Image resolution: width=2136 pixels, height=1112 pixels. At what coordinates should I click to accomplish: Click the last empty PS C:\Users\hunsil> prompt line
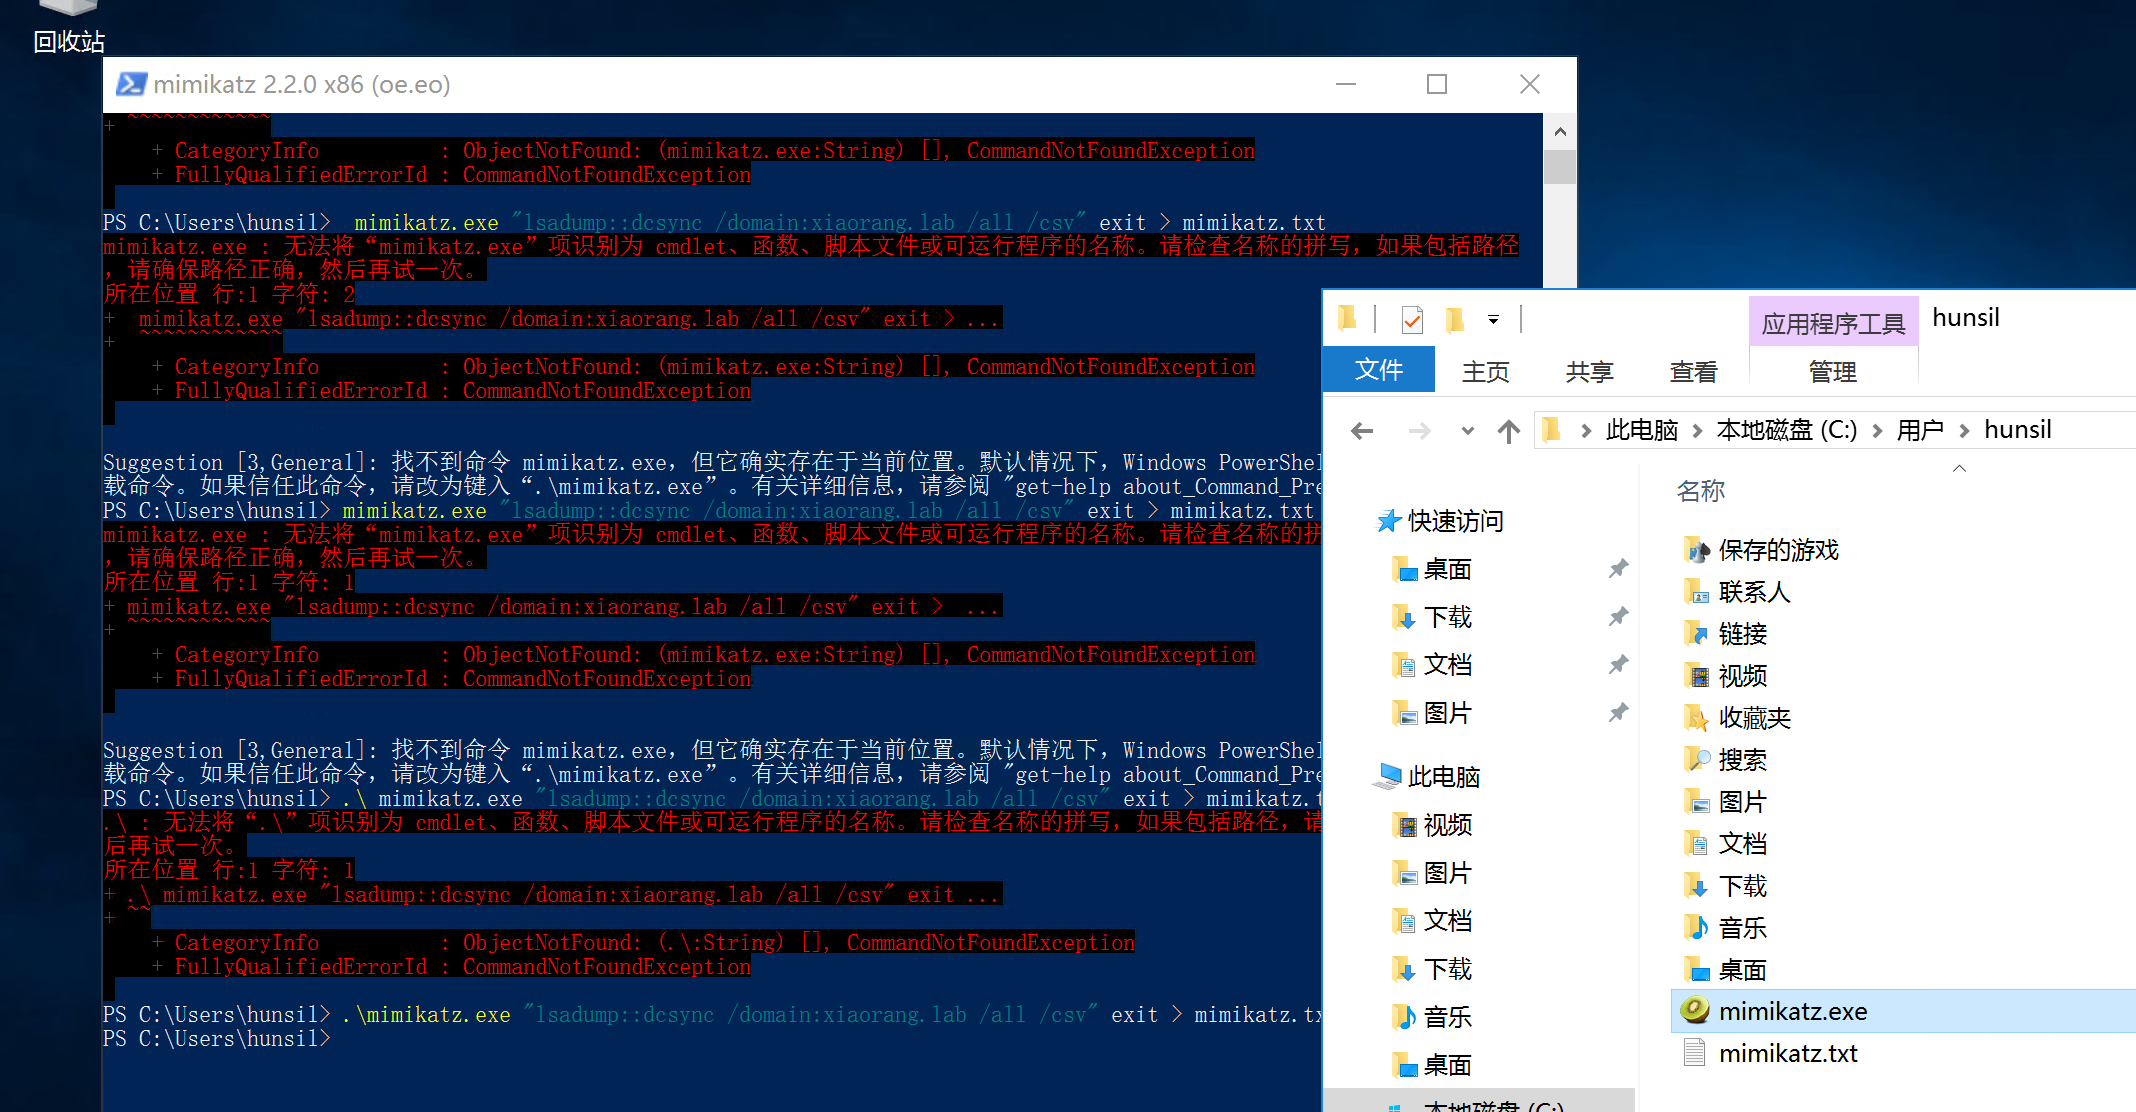coord(216,1039)
